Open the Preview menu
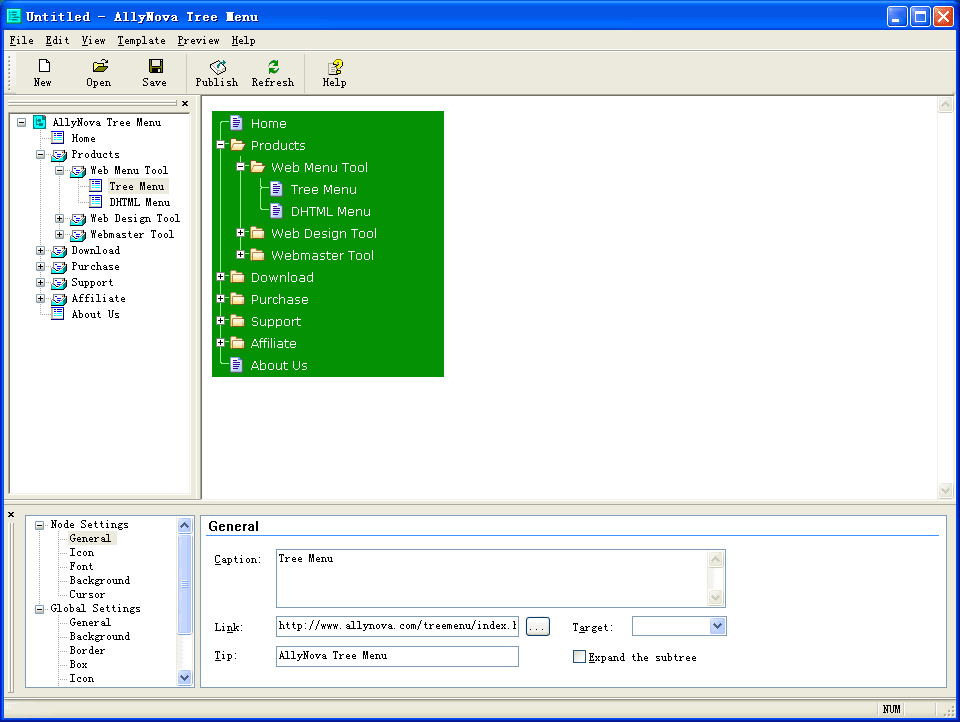This screenshot has height=722, width=960. click(x=198, y=41)
